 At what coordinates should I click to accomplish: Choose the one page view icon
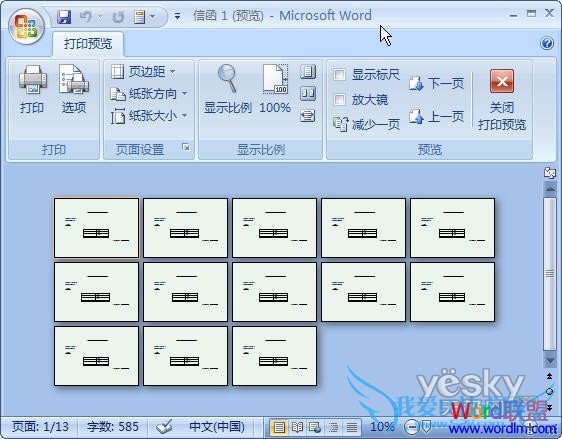point(308,72)
